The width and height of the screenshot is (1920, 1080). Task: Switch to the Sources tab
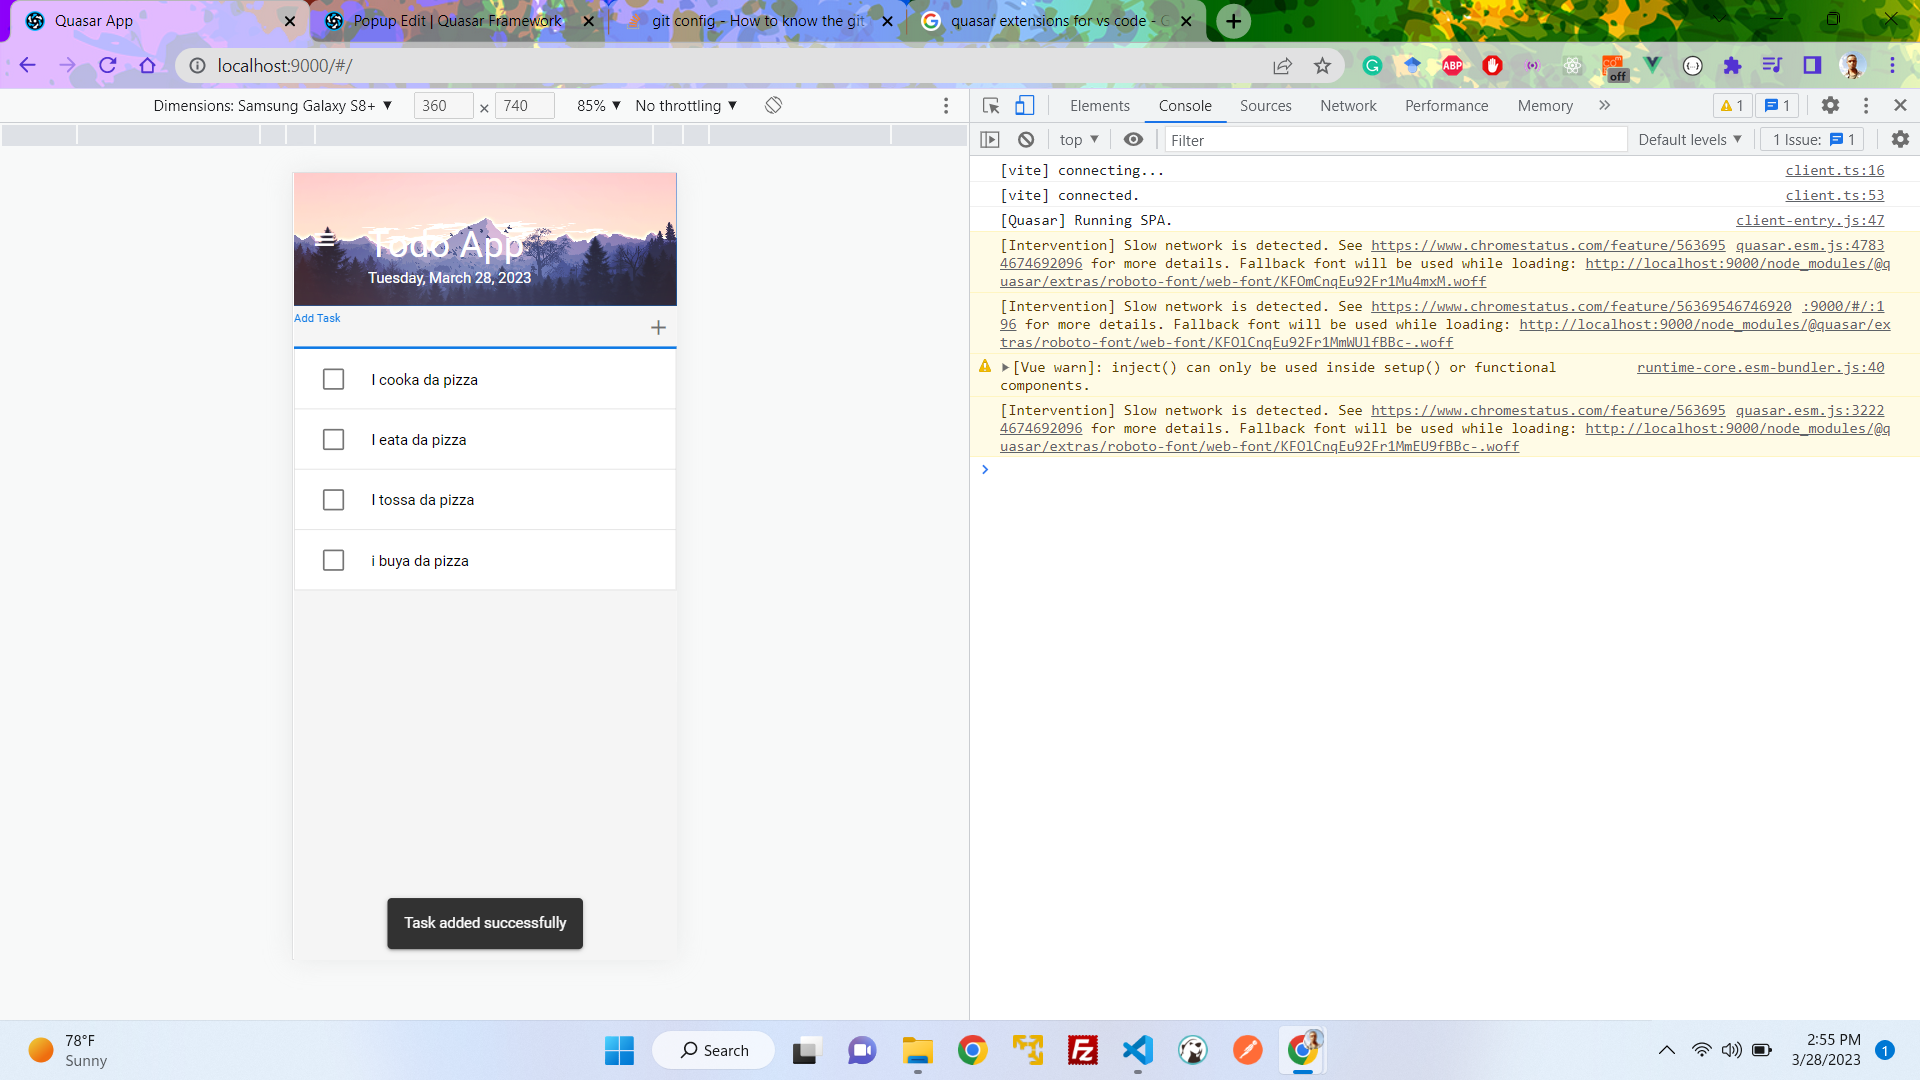coord(1265,105)
